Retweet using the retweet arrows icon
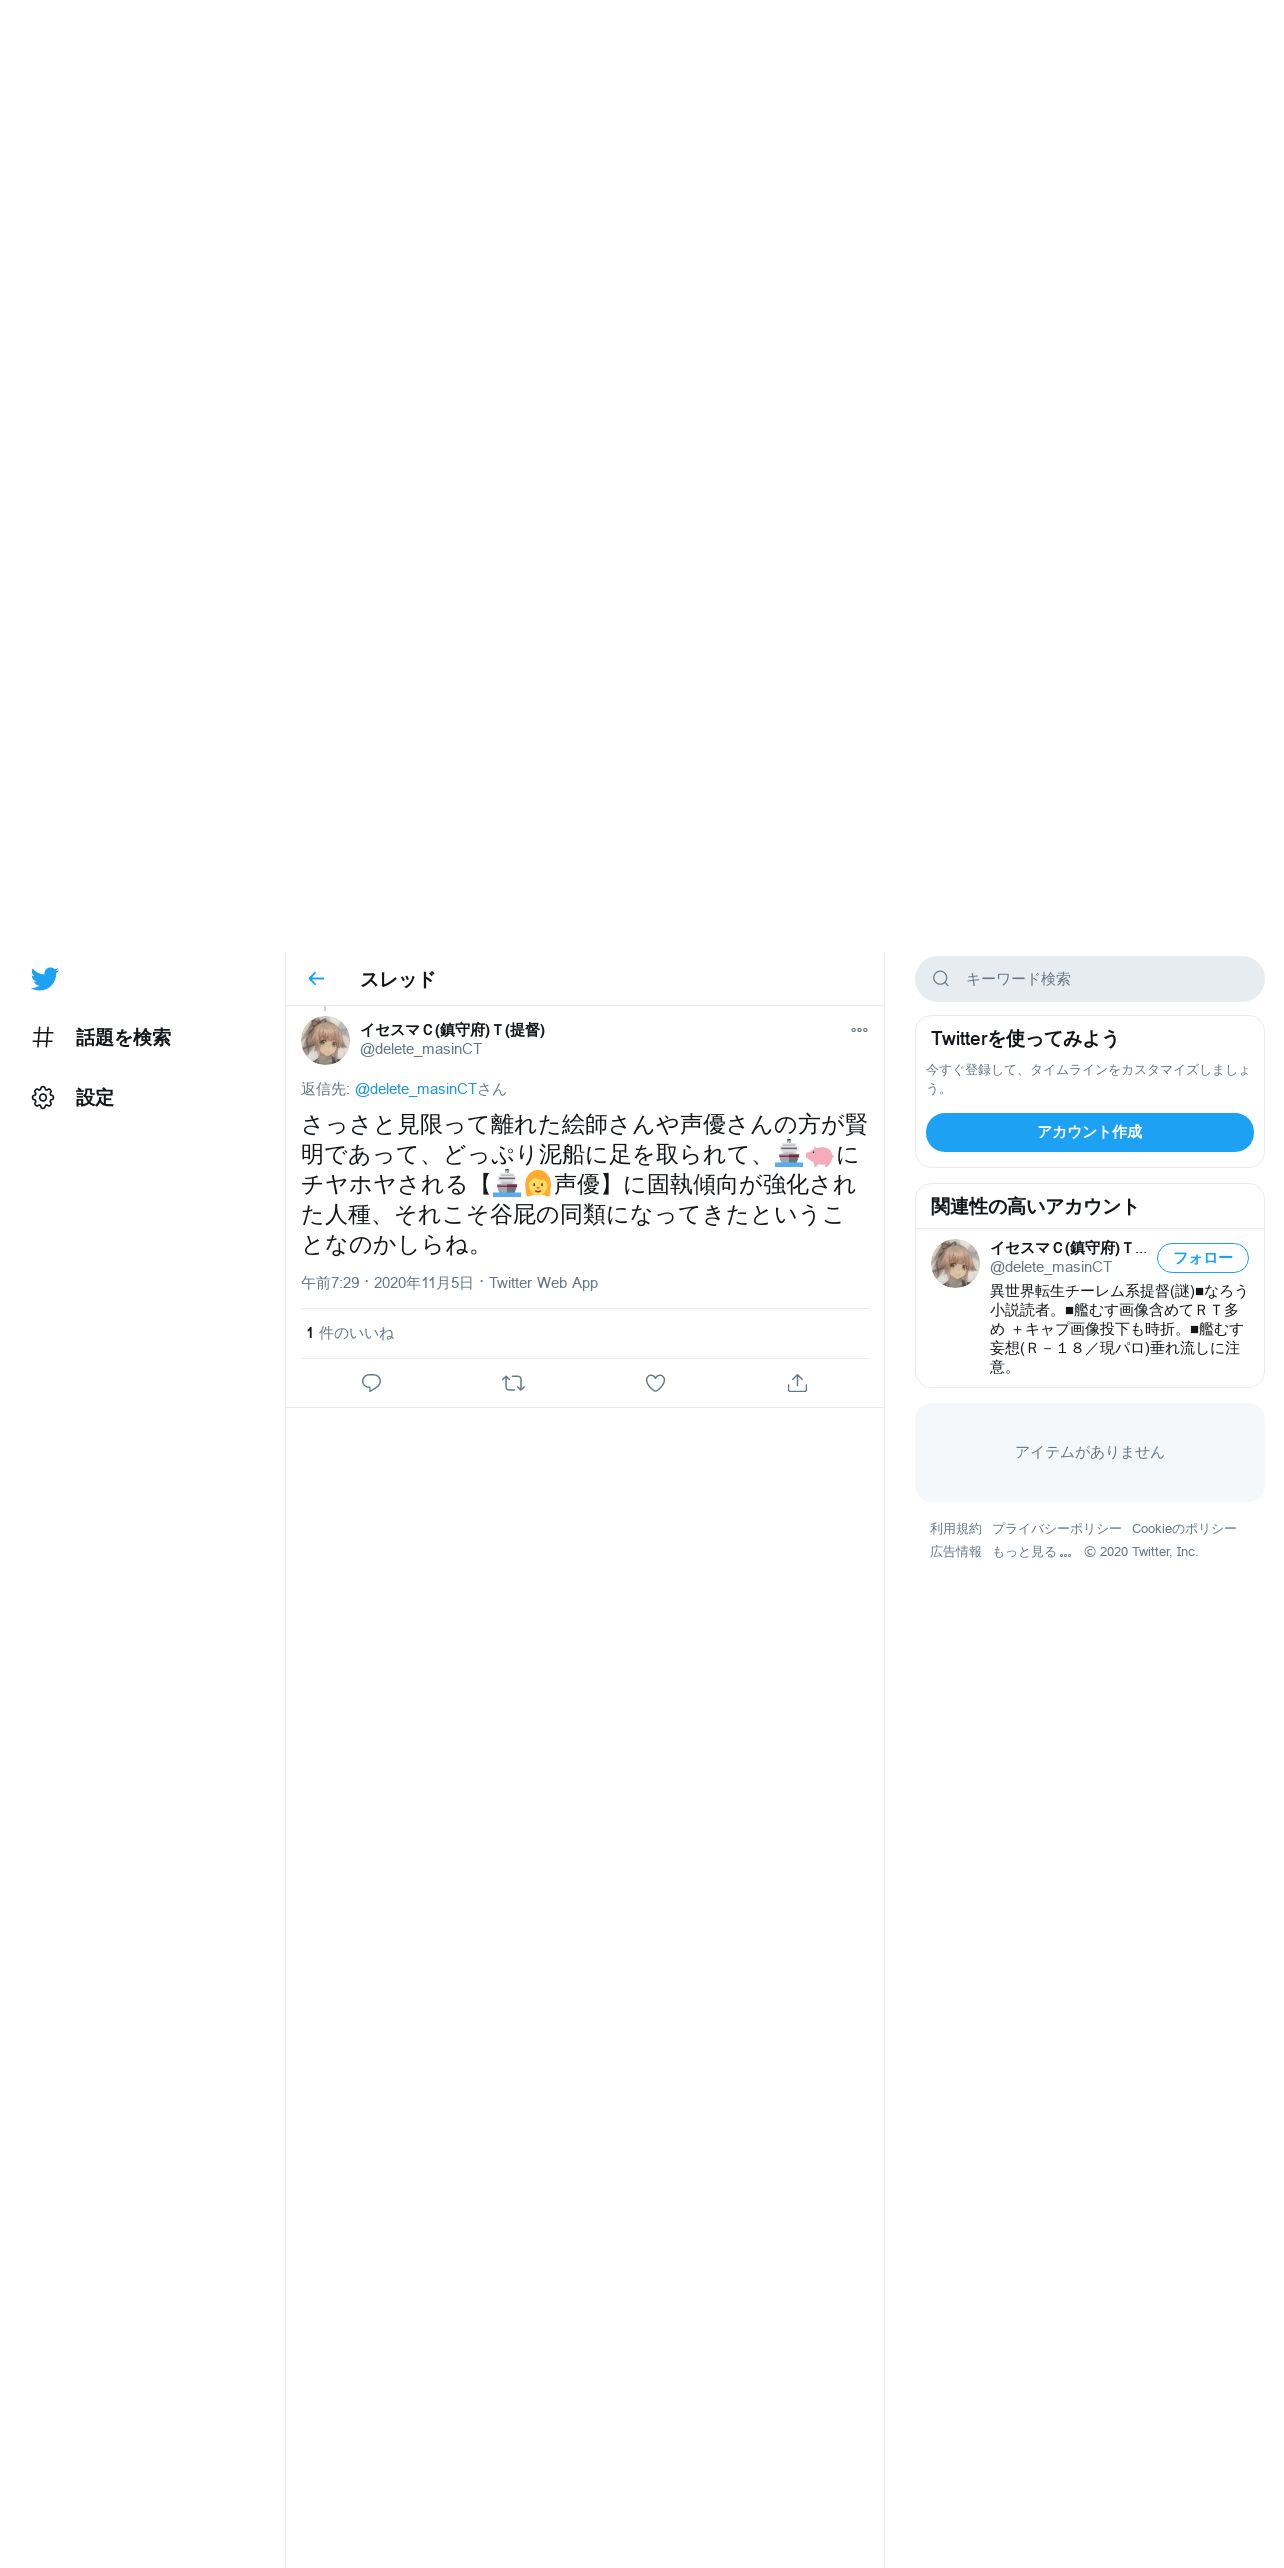Viewport: 1284px width, 2568px height. (x=513, y=1382)
